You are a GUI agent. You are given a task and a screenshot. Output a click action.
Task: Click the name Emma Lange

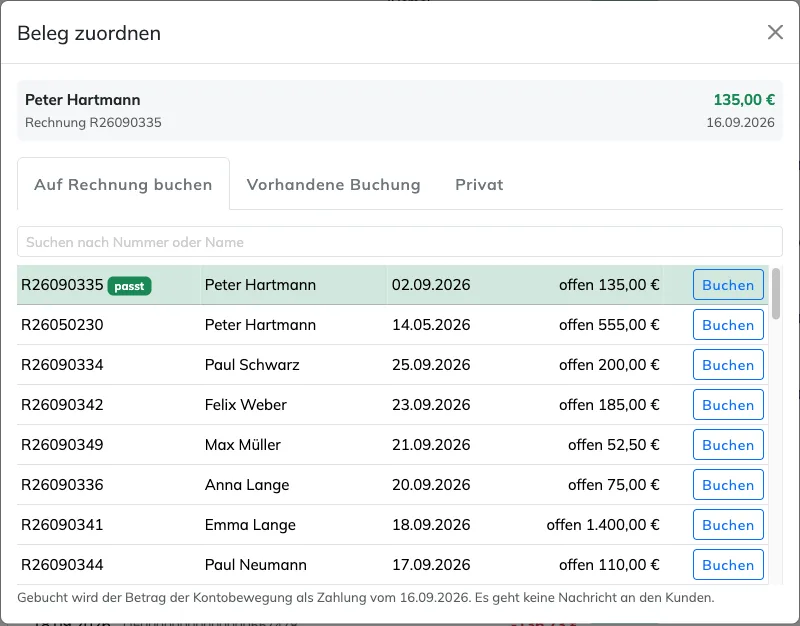(250, 524)
